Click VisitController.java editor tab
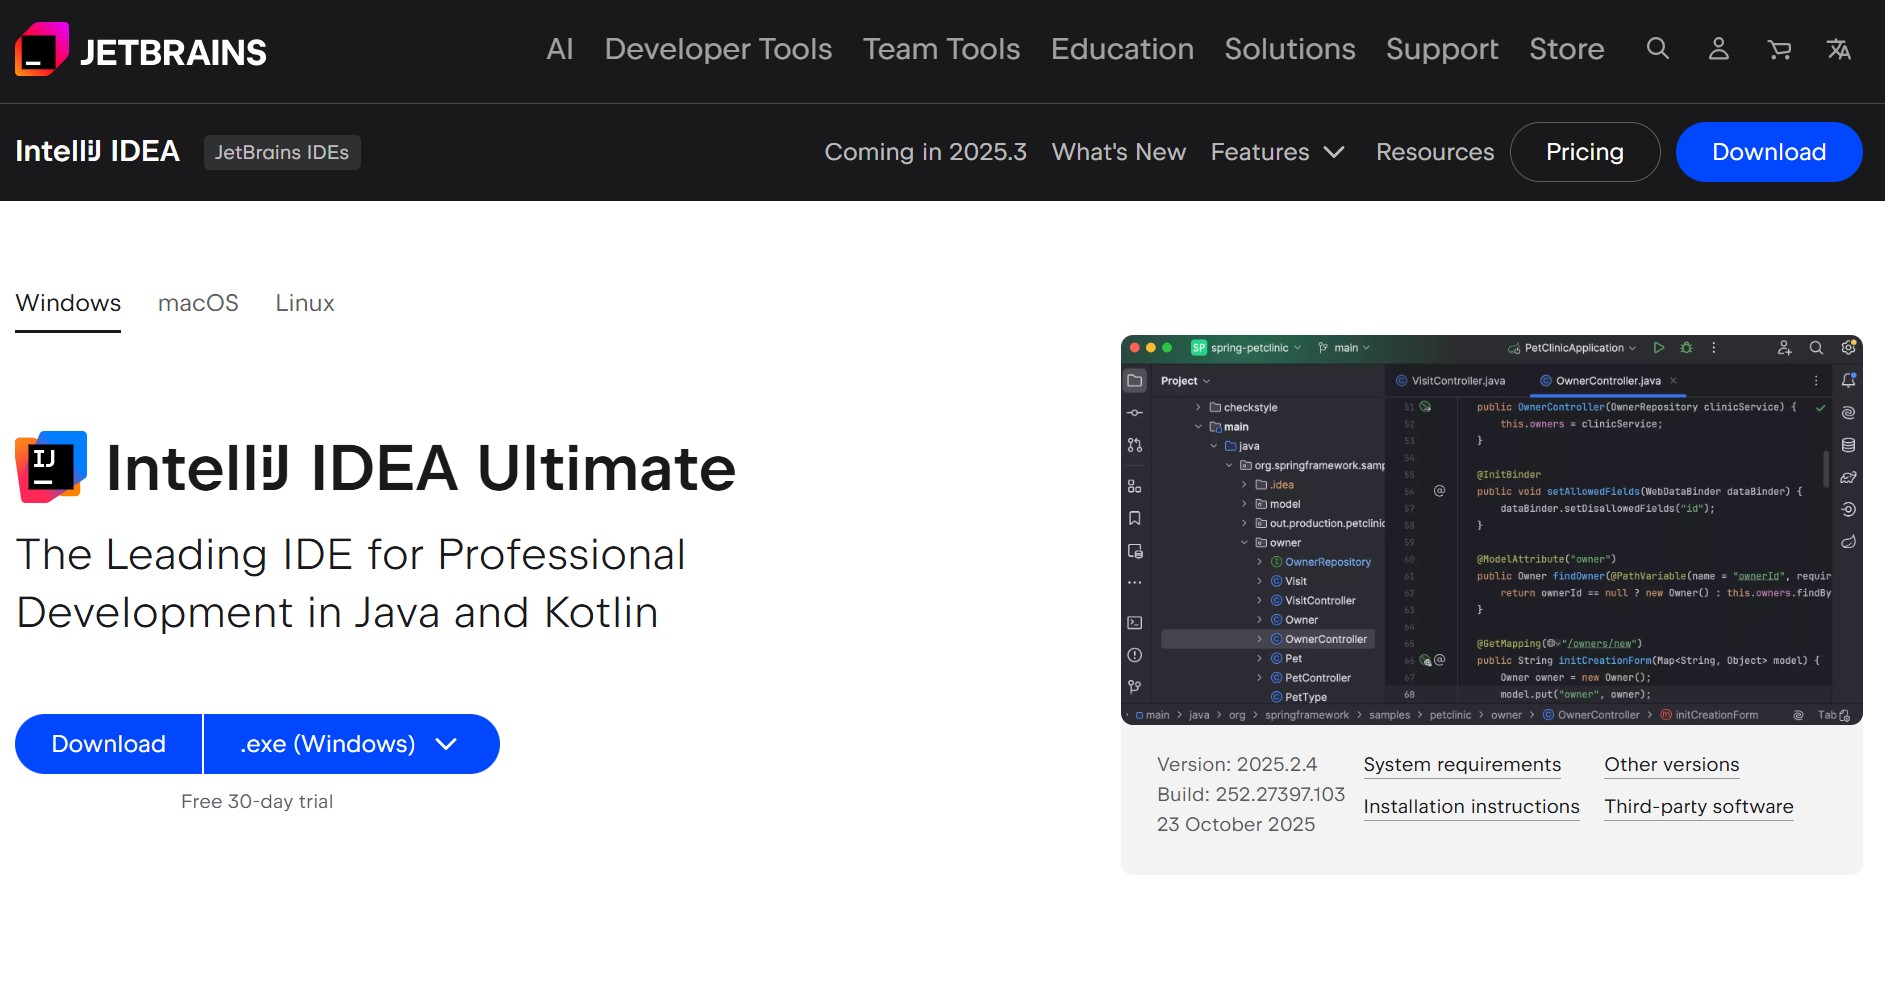The height and width of the screenshot is (991, 1885). click(1450, 381)
